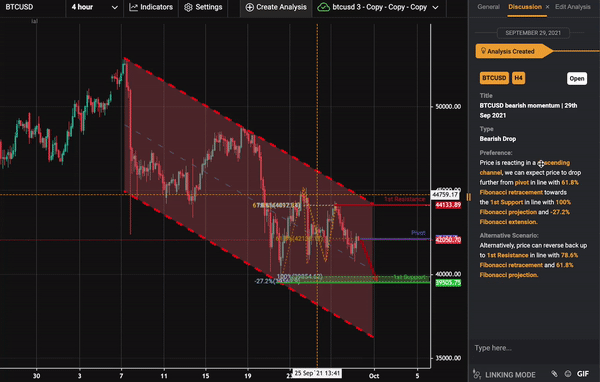Click the '1st Resistance' chart label

404,199
